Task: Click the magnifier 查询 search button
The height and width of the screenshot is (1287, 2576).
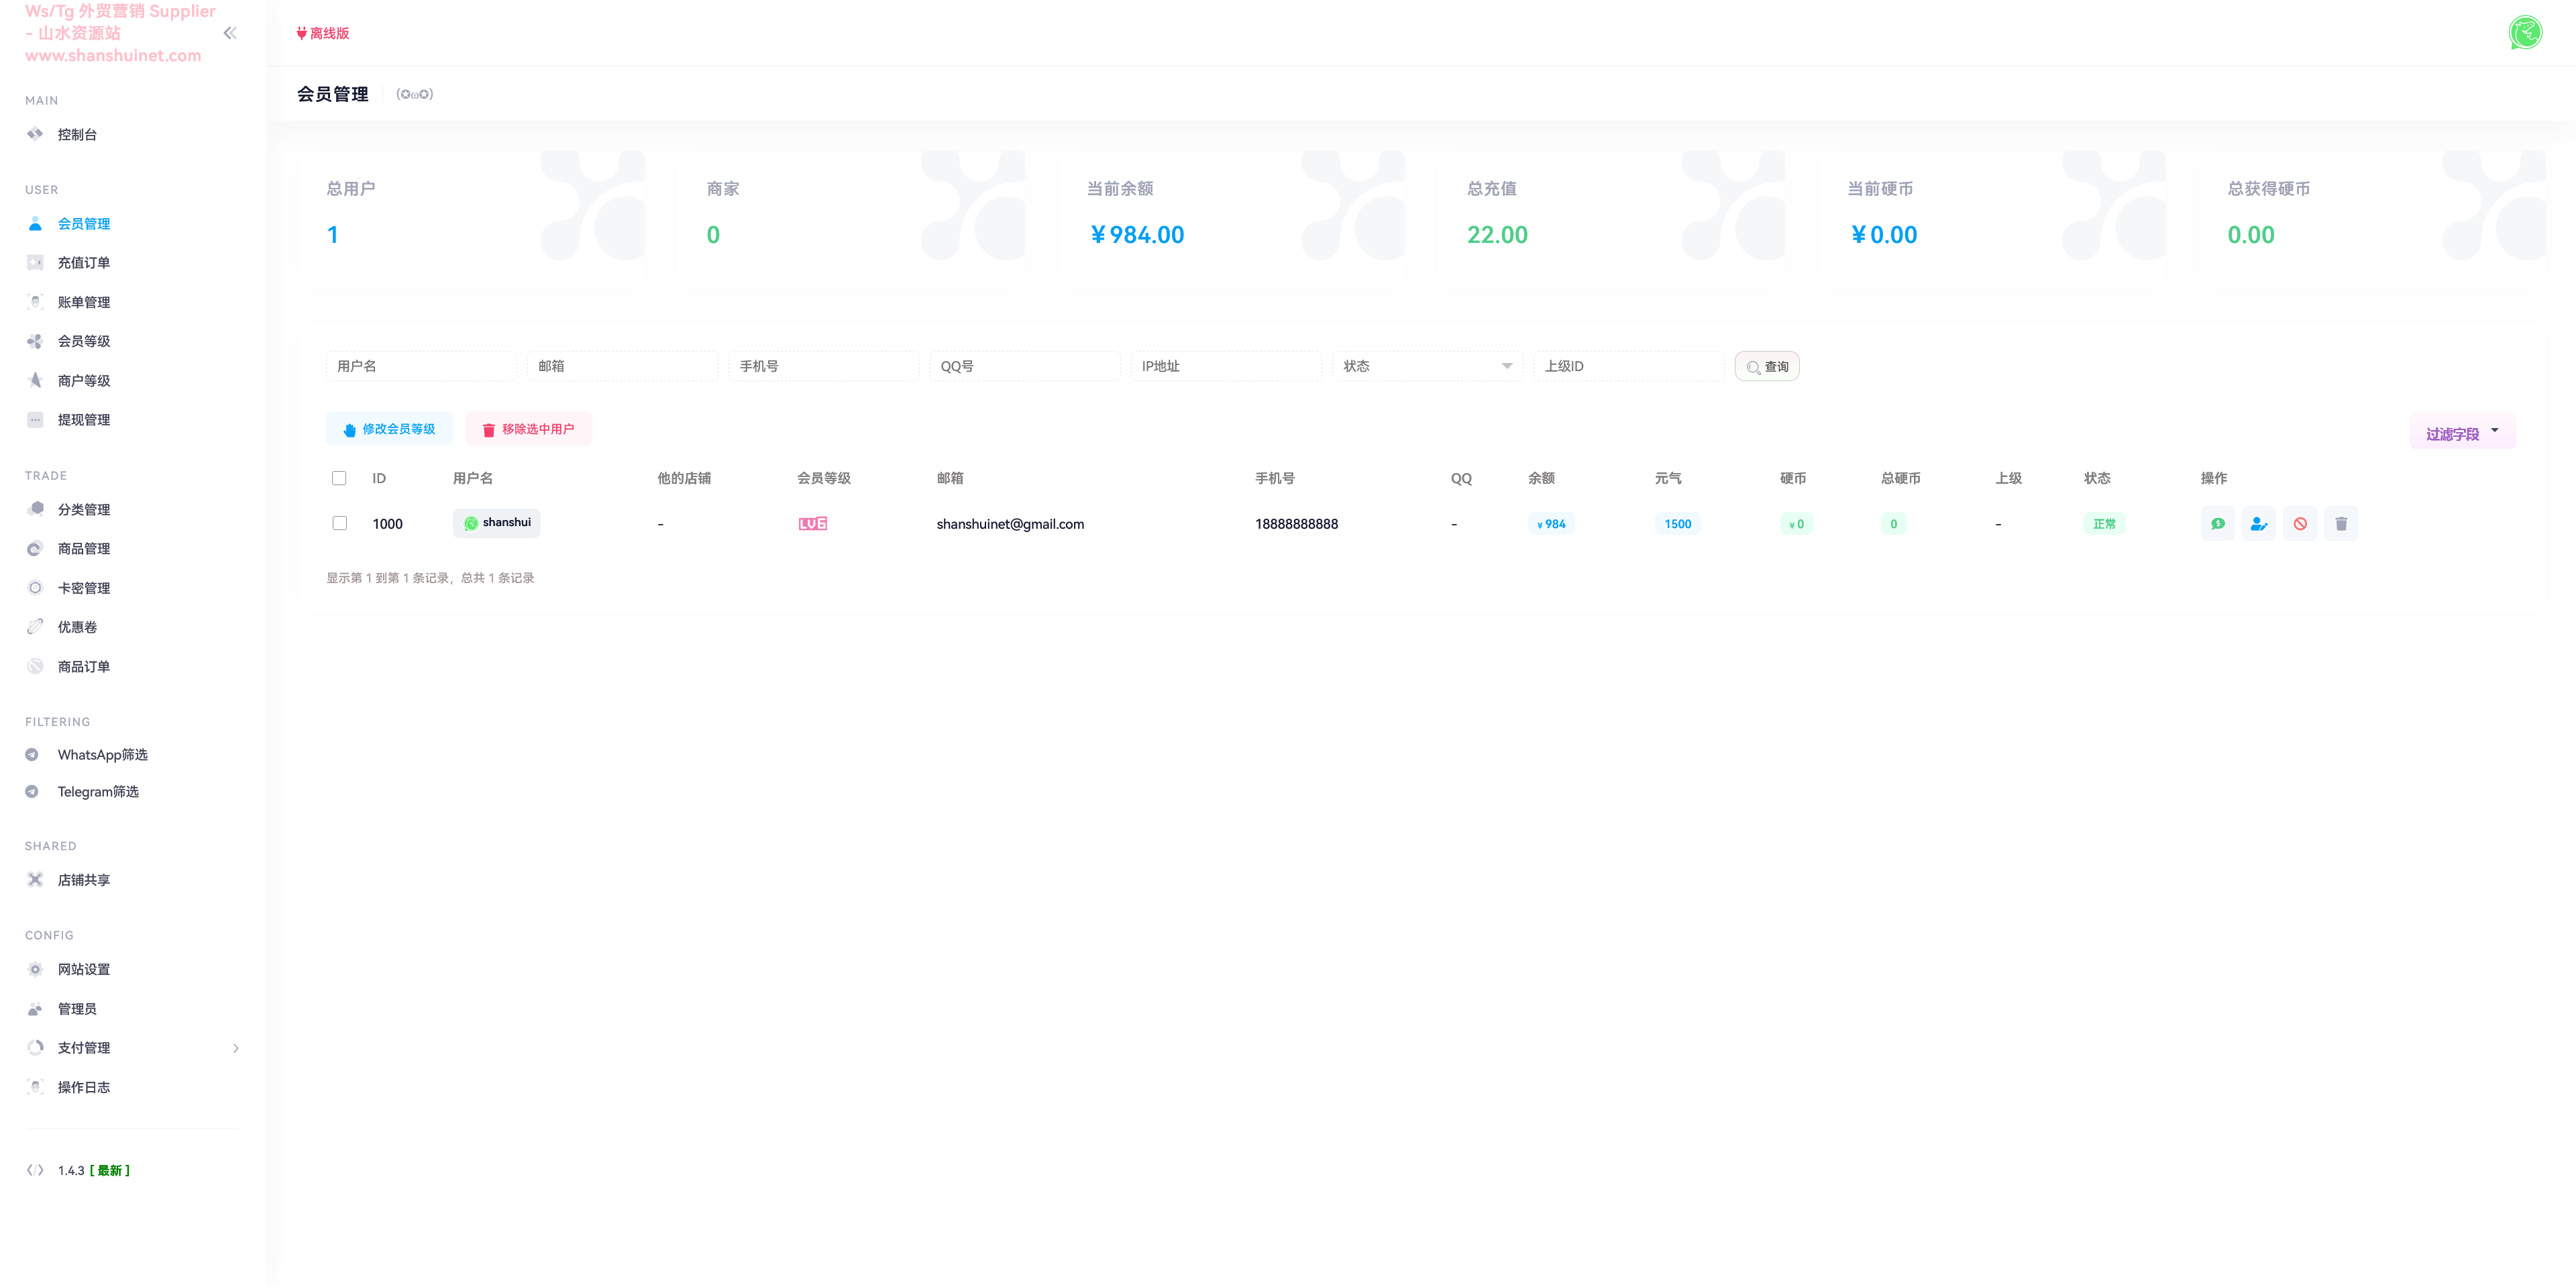Action: [1766, 367]
